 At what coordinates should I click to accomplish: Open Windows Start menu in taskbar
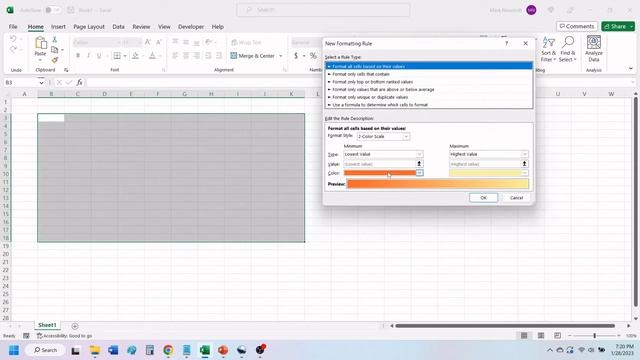point(13,350)
